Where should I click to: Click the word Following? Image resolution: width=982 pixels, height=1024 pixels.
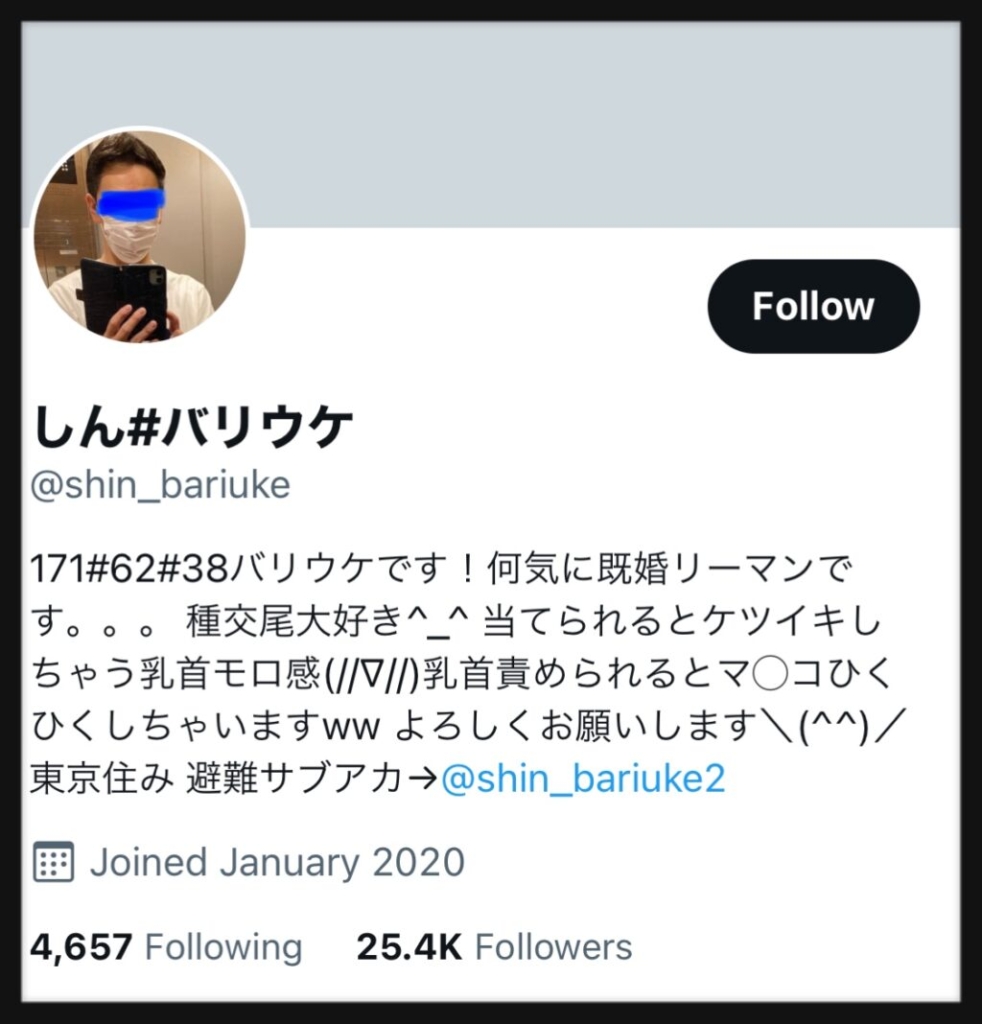(x=223, y=947)
